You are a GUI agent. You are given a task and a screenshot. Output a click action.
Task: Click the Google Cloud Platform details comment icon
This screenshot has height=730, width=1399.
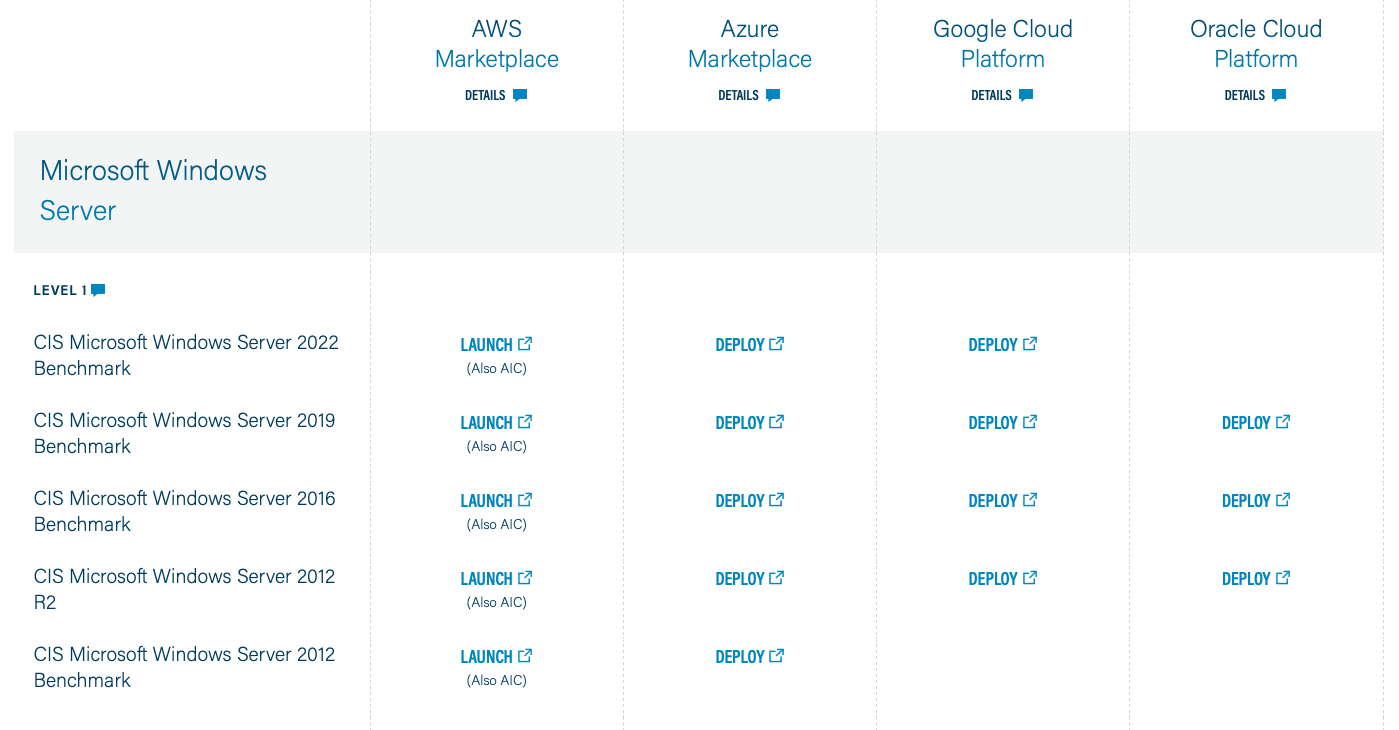[x=1026, y=96]
